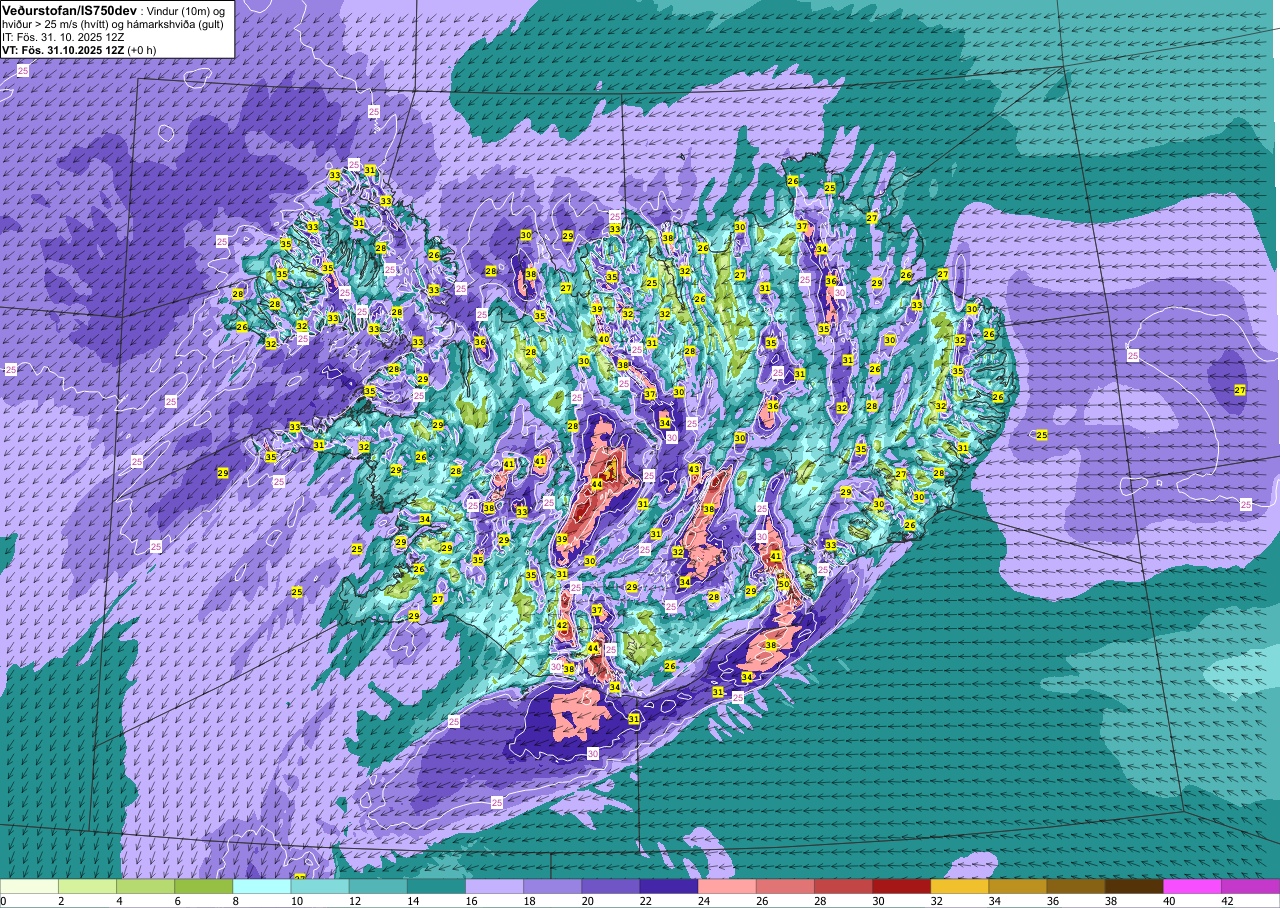Click the legend swatch for 0–2 m/s
Image resolution: width=1280 pixels, height=908 pixels.
[29, 886]
